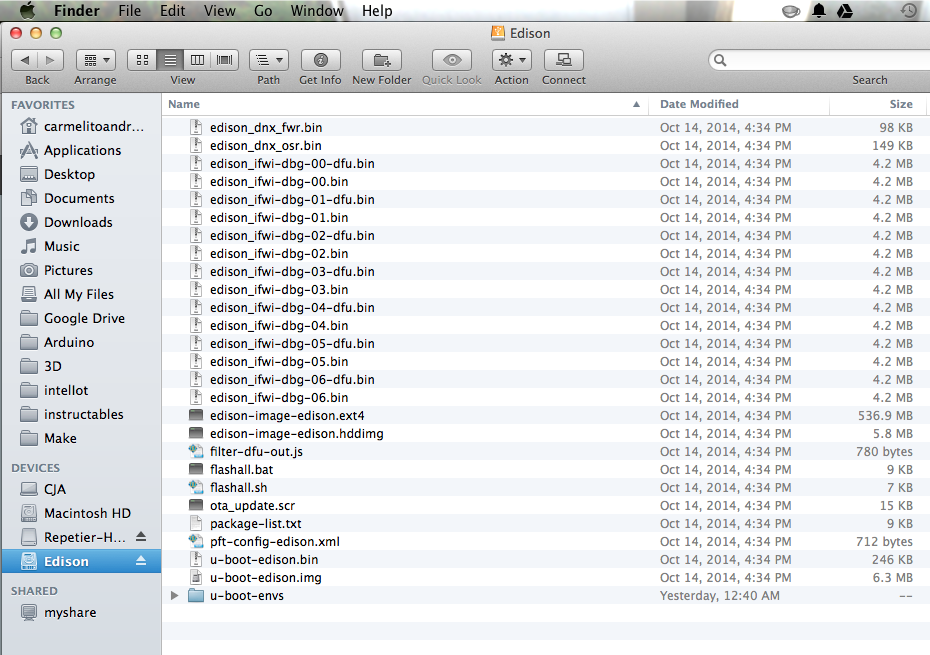The width and height of the screenshot is (930, 655).
Task: Select the pft-config-edison.xml file icon
Action: (196, 541)
